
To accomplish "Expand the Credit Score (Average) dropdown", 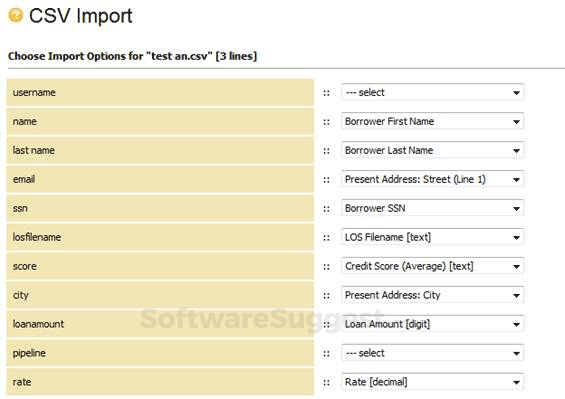I will [432, 266].
